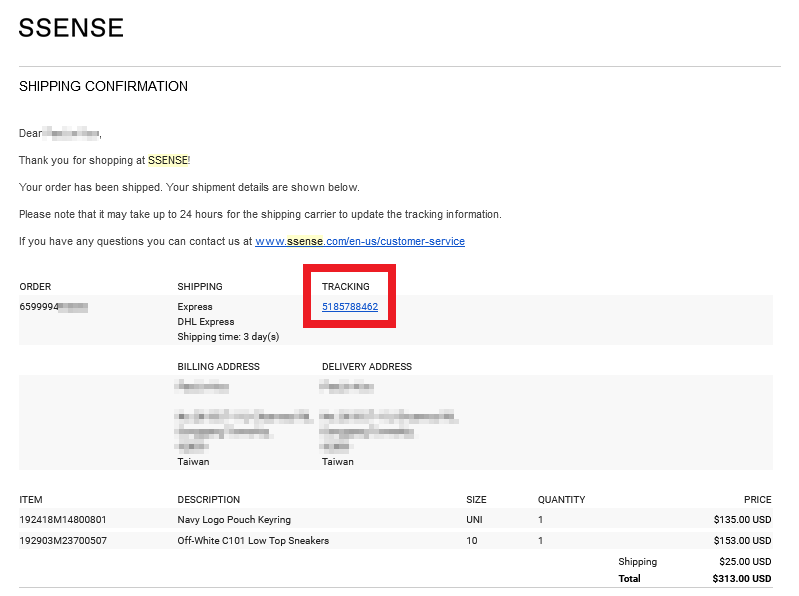
Task: Select the DESCRIPTION column header
Action: [208, 500]
